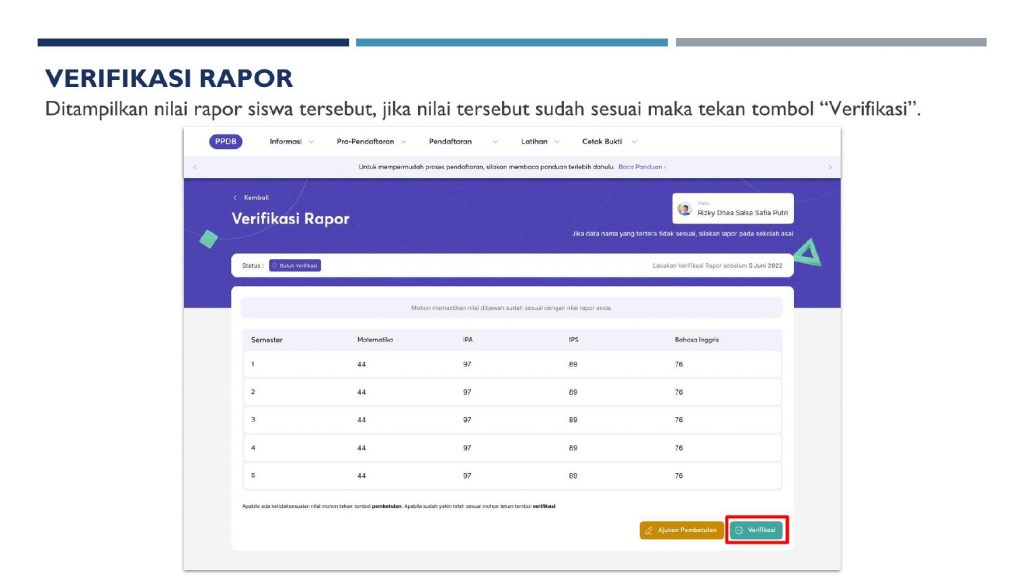Click the user avatar next to Rizky Dhea

tap(684, 209)
